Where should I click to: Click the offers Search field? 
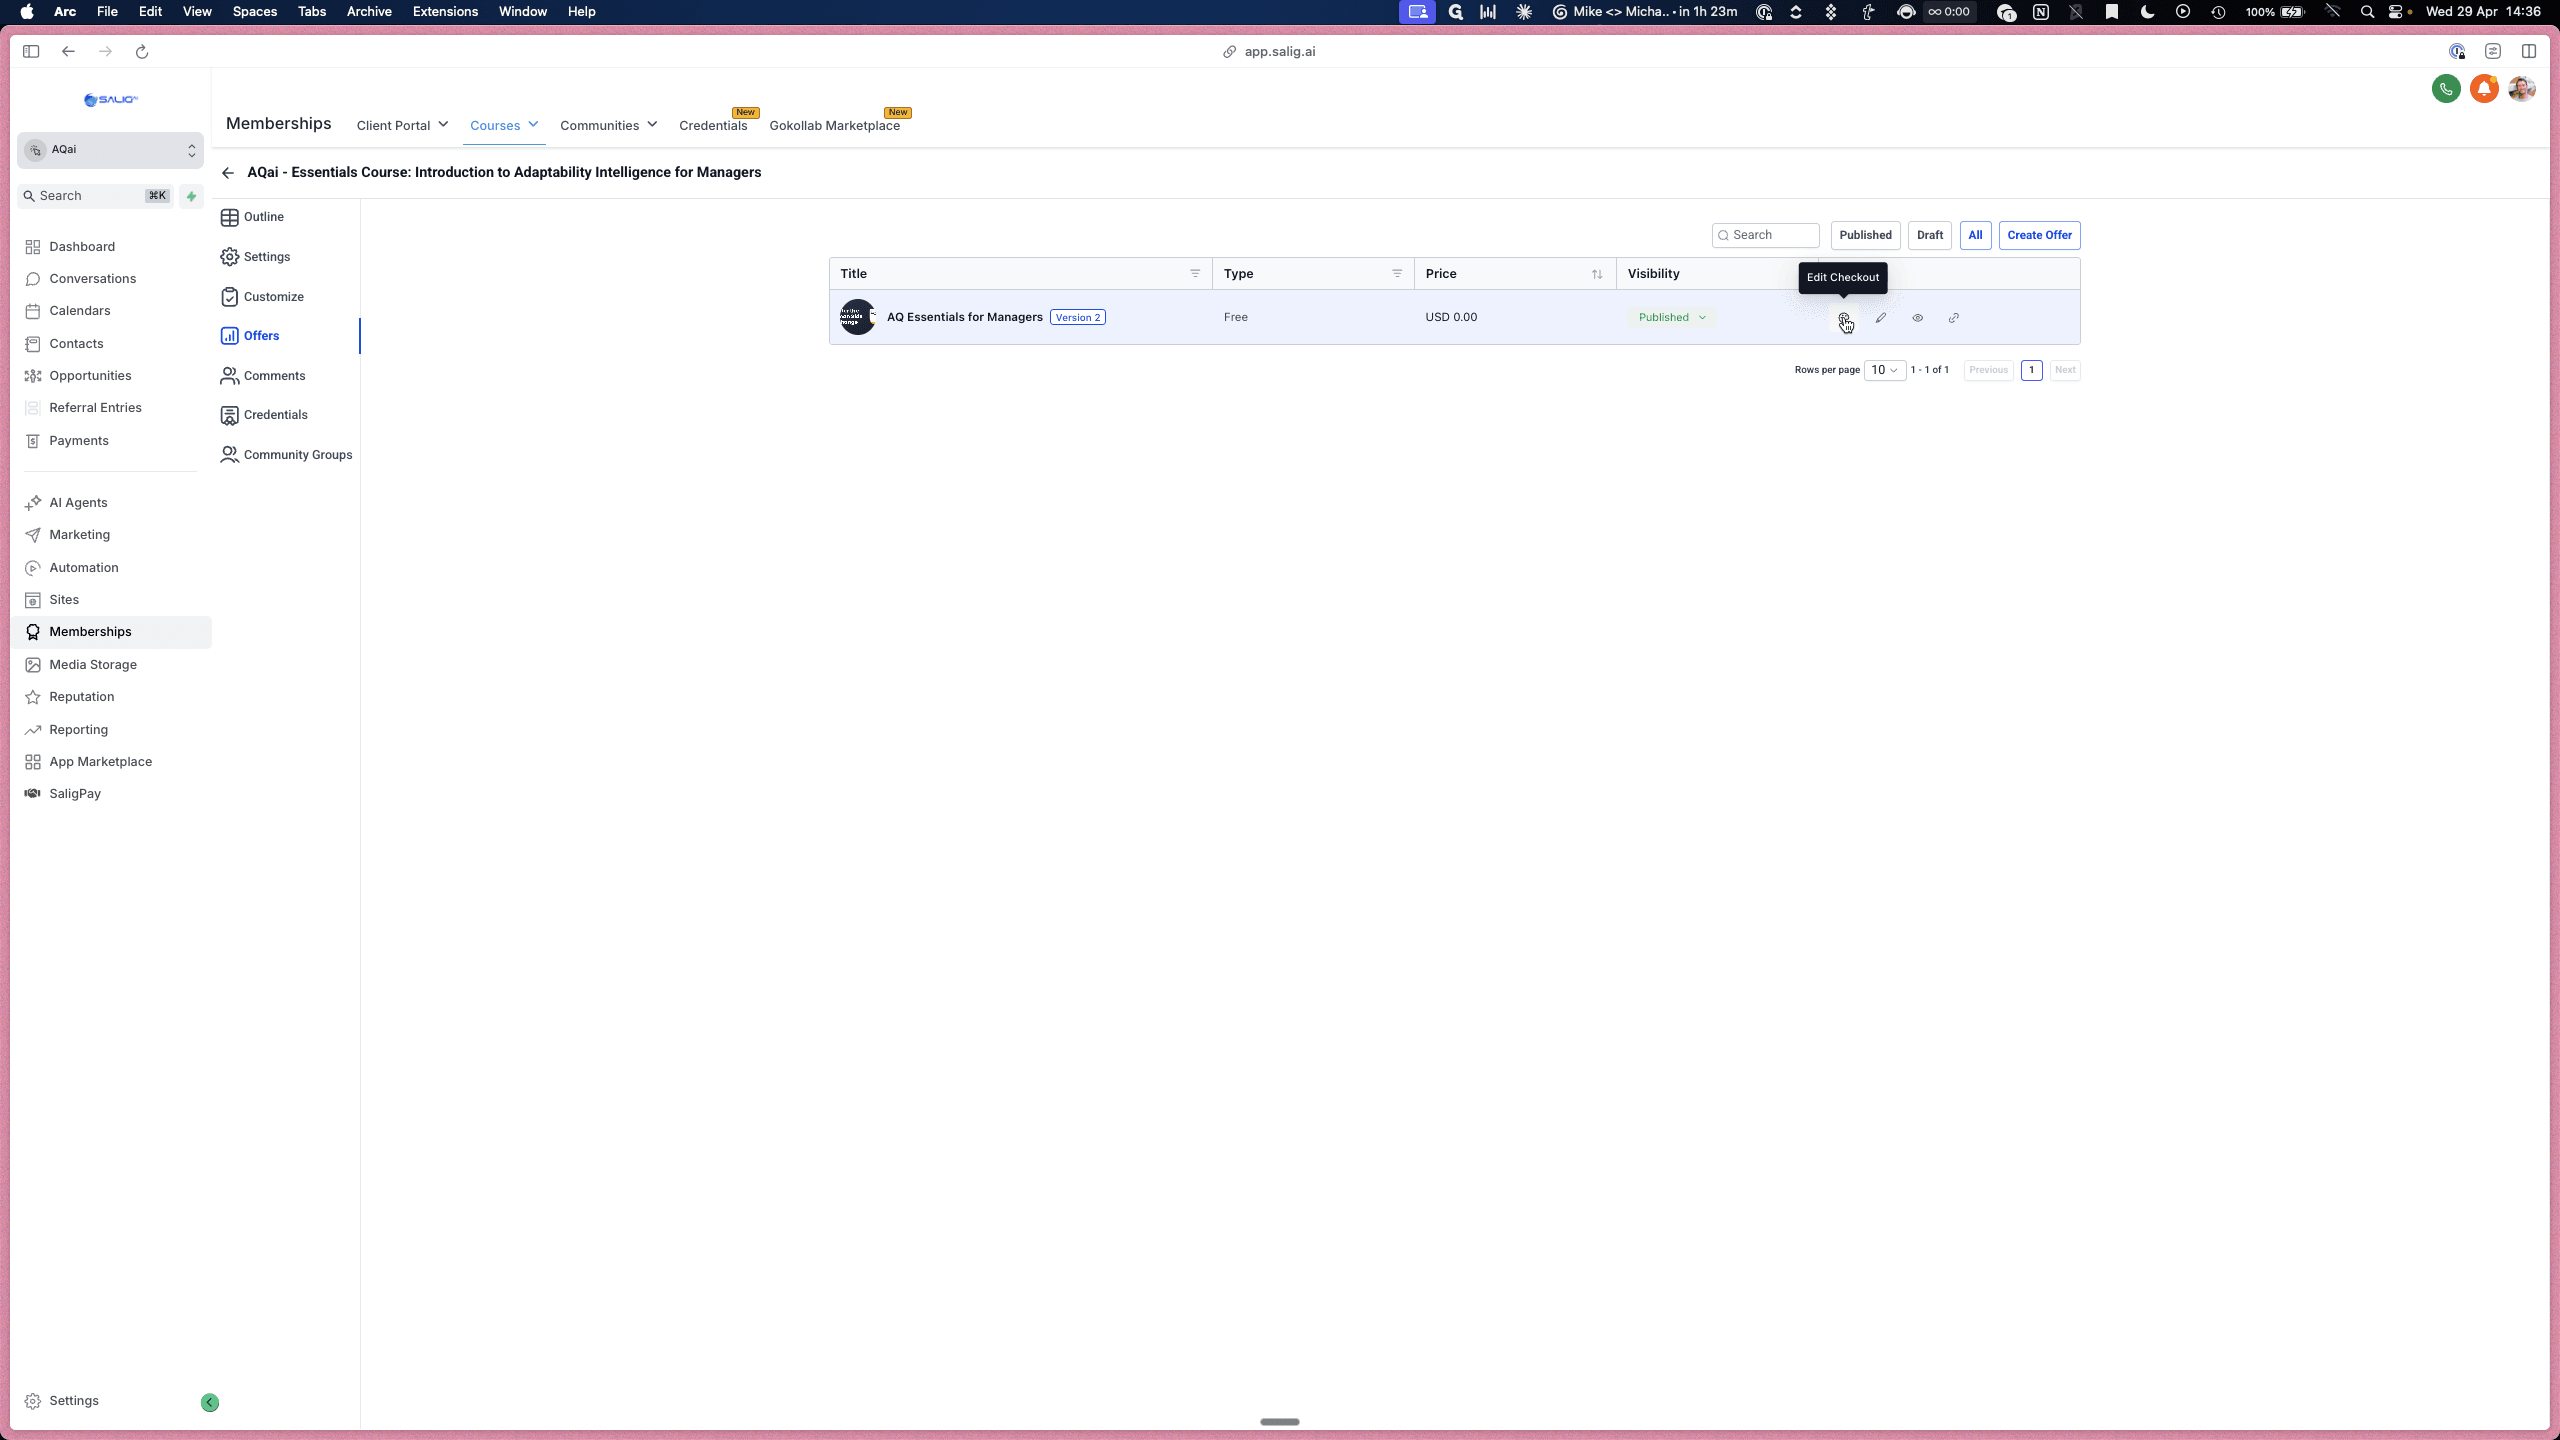point(1765,235)
